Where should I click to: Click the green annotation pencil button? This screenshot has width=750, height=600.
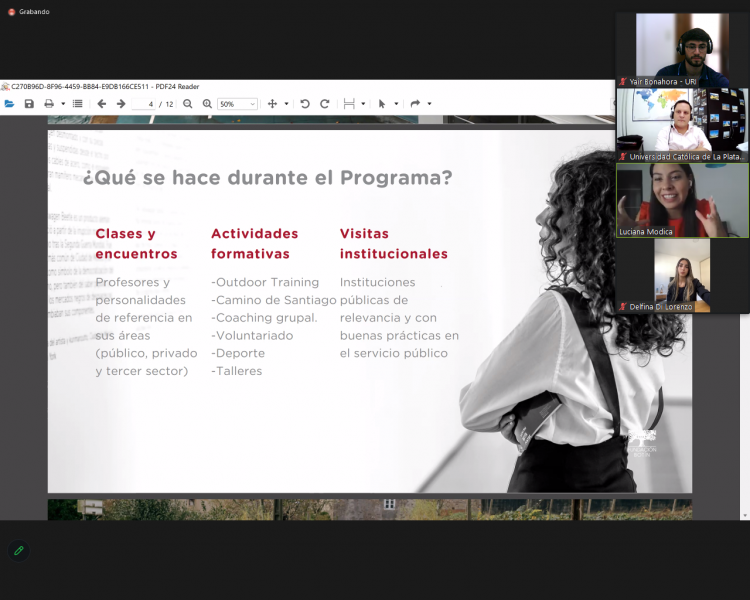[18, 550]
